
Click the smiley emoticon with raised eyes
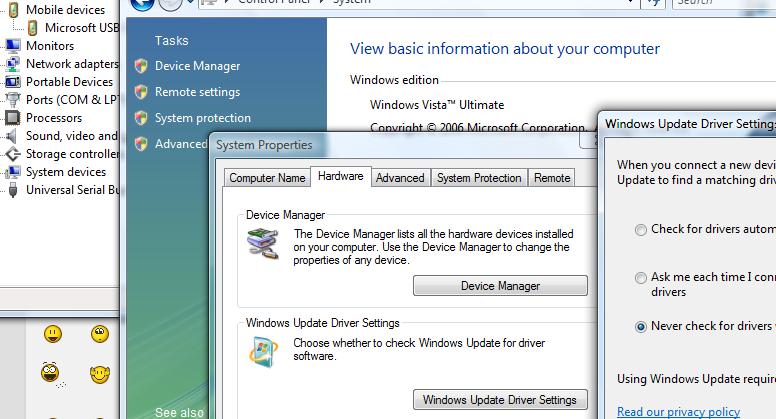[100, 334]
